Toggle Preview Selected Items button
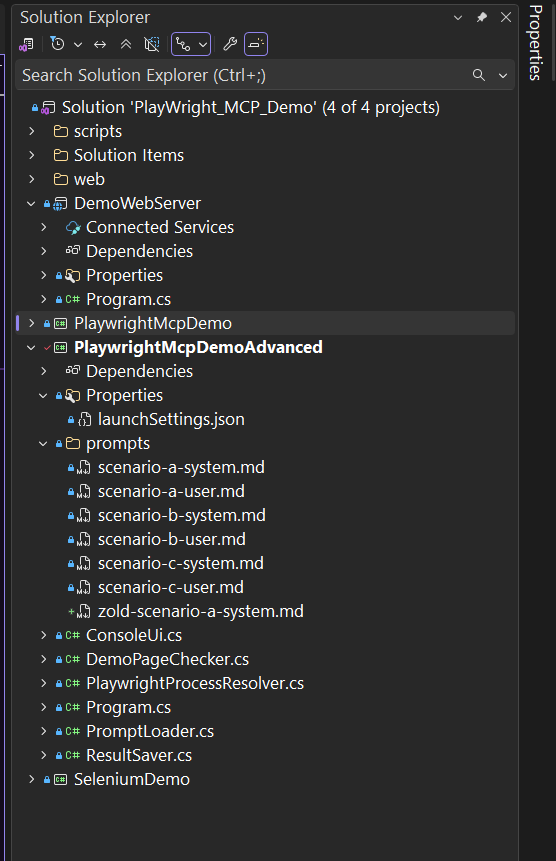The image size is (556, 861). pos(256,44)
